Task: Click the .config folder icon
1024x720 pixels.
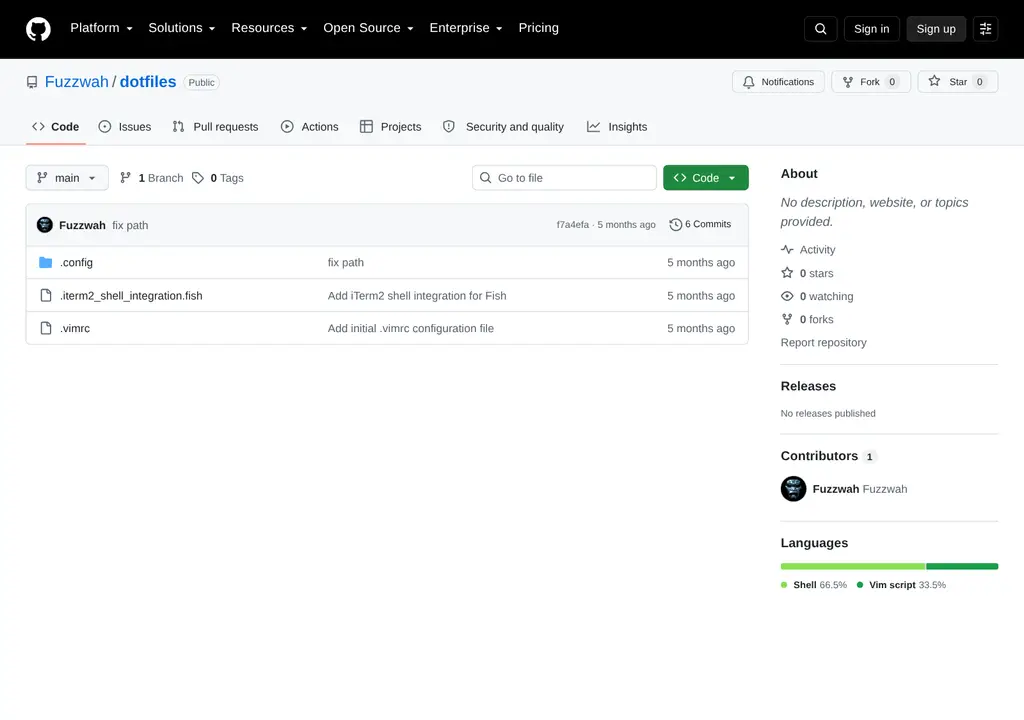Action: (46, 263)
